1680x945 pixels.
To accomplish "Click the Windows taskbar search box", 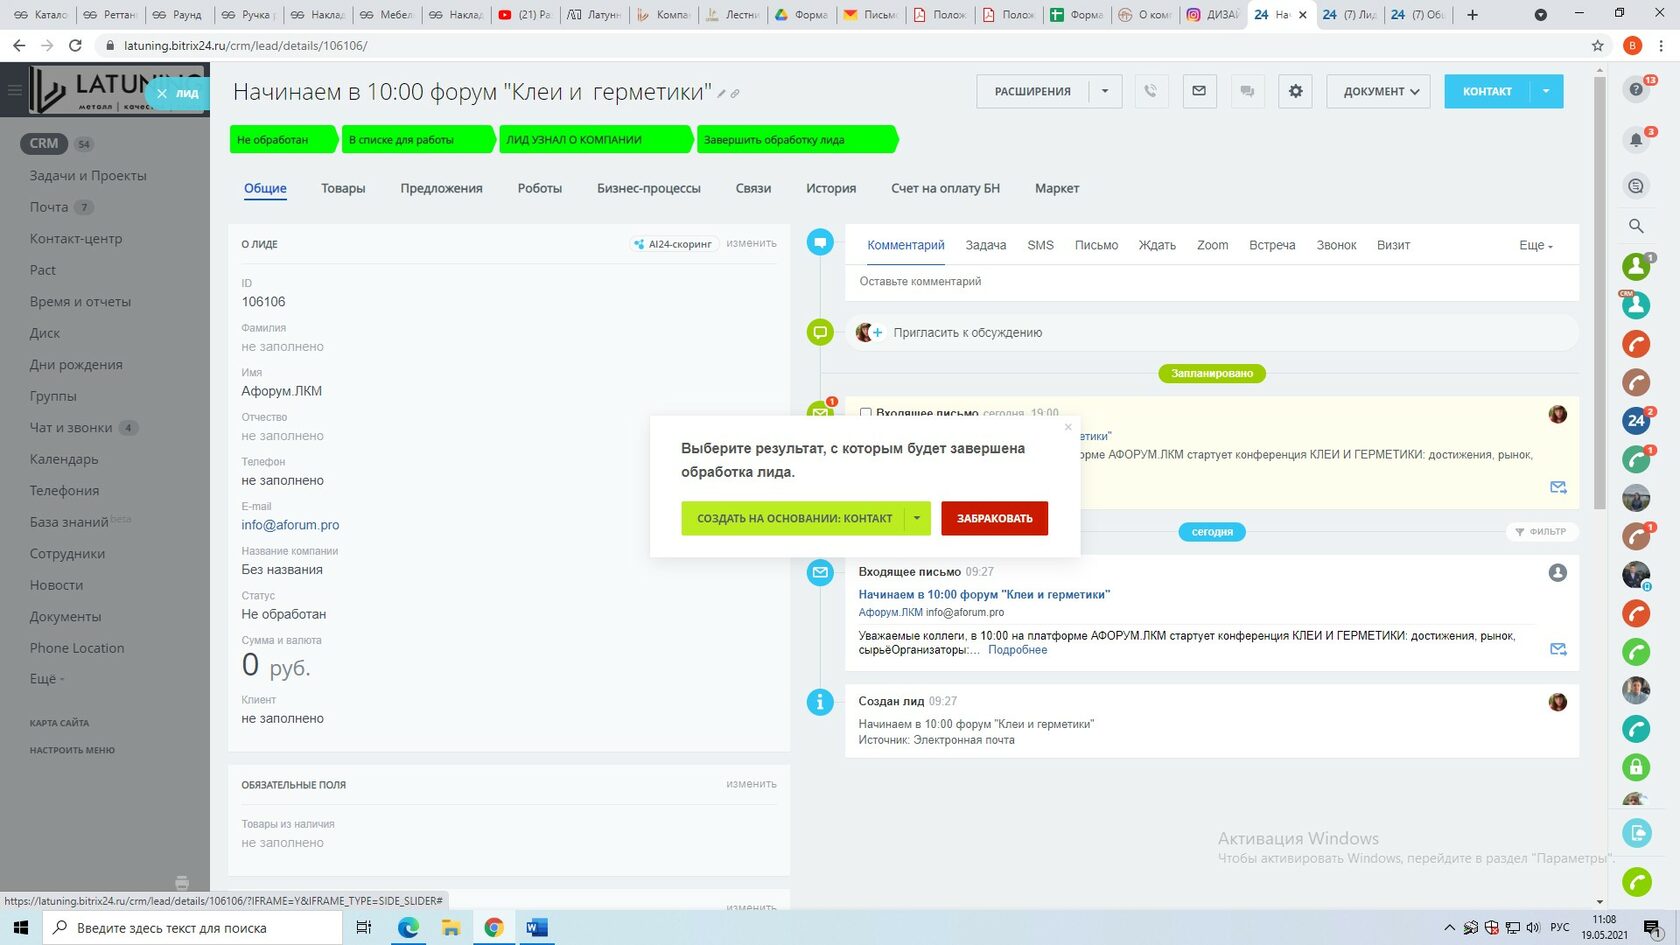I will pyautogui.click(x=192, y=928).
